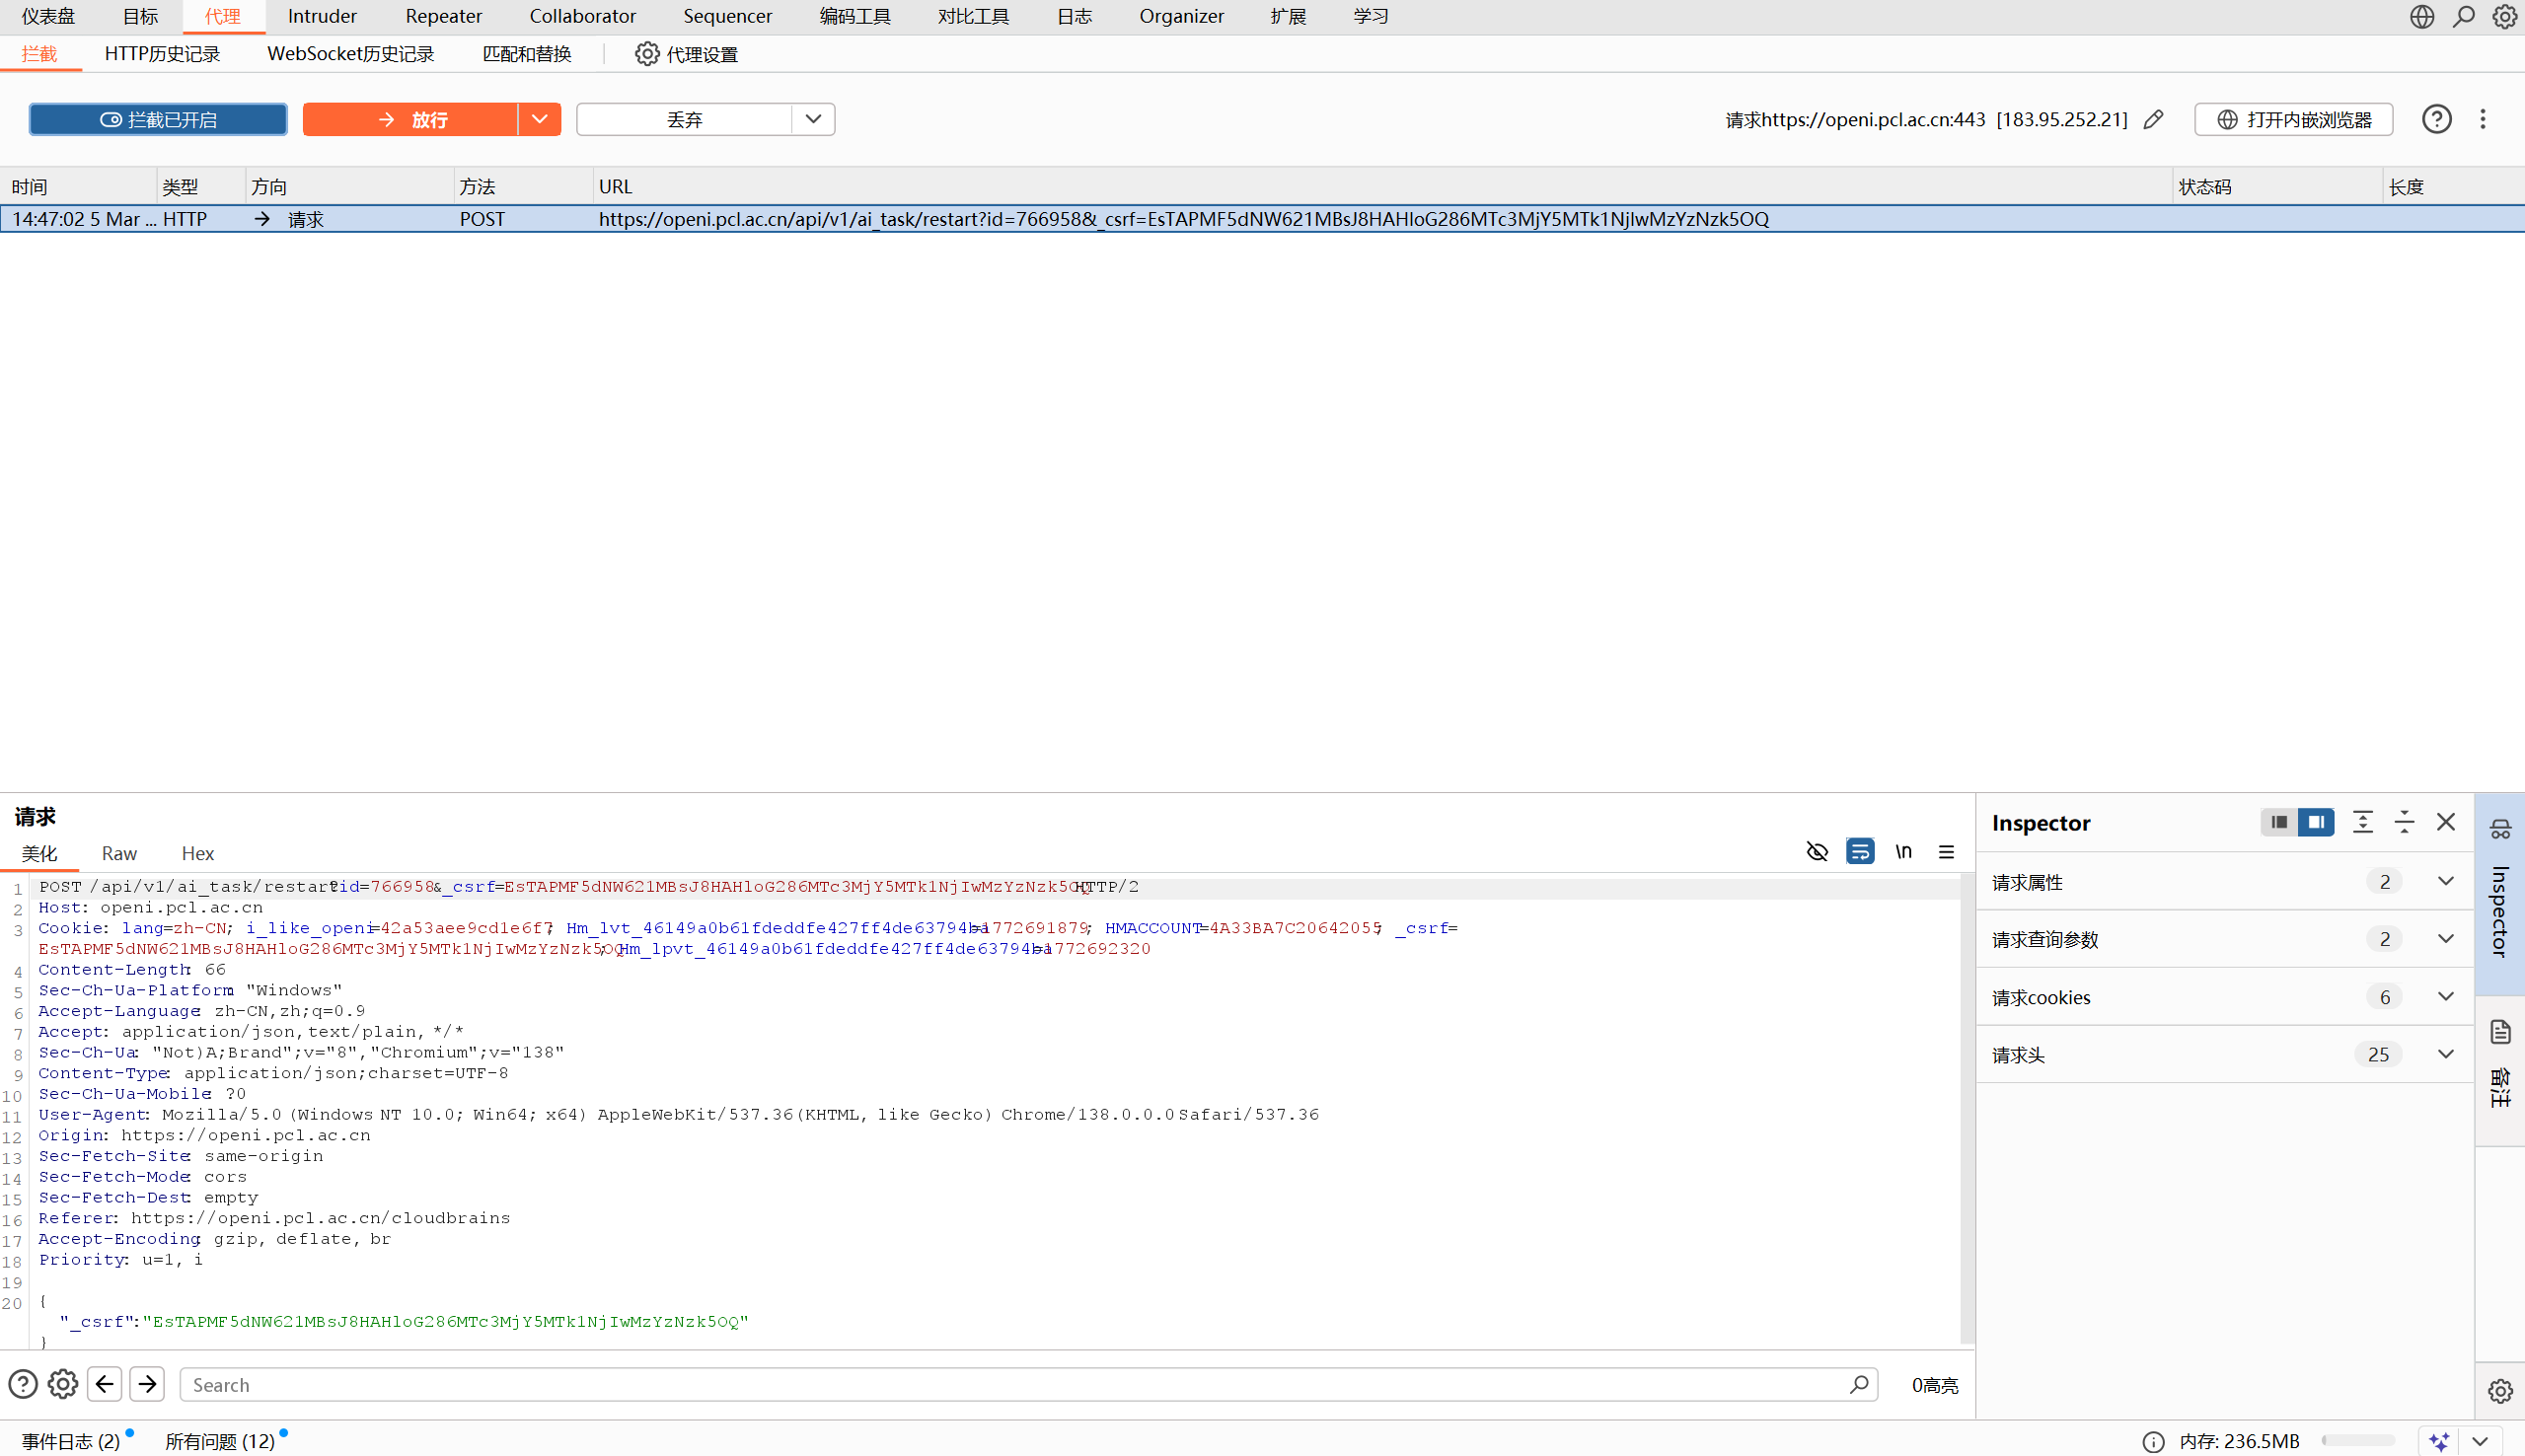The image size is (2525, 1456).
Task: Open the Repeater tab
Action: pyautogui.click(x=443, y=16)
